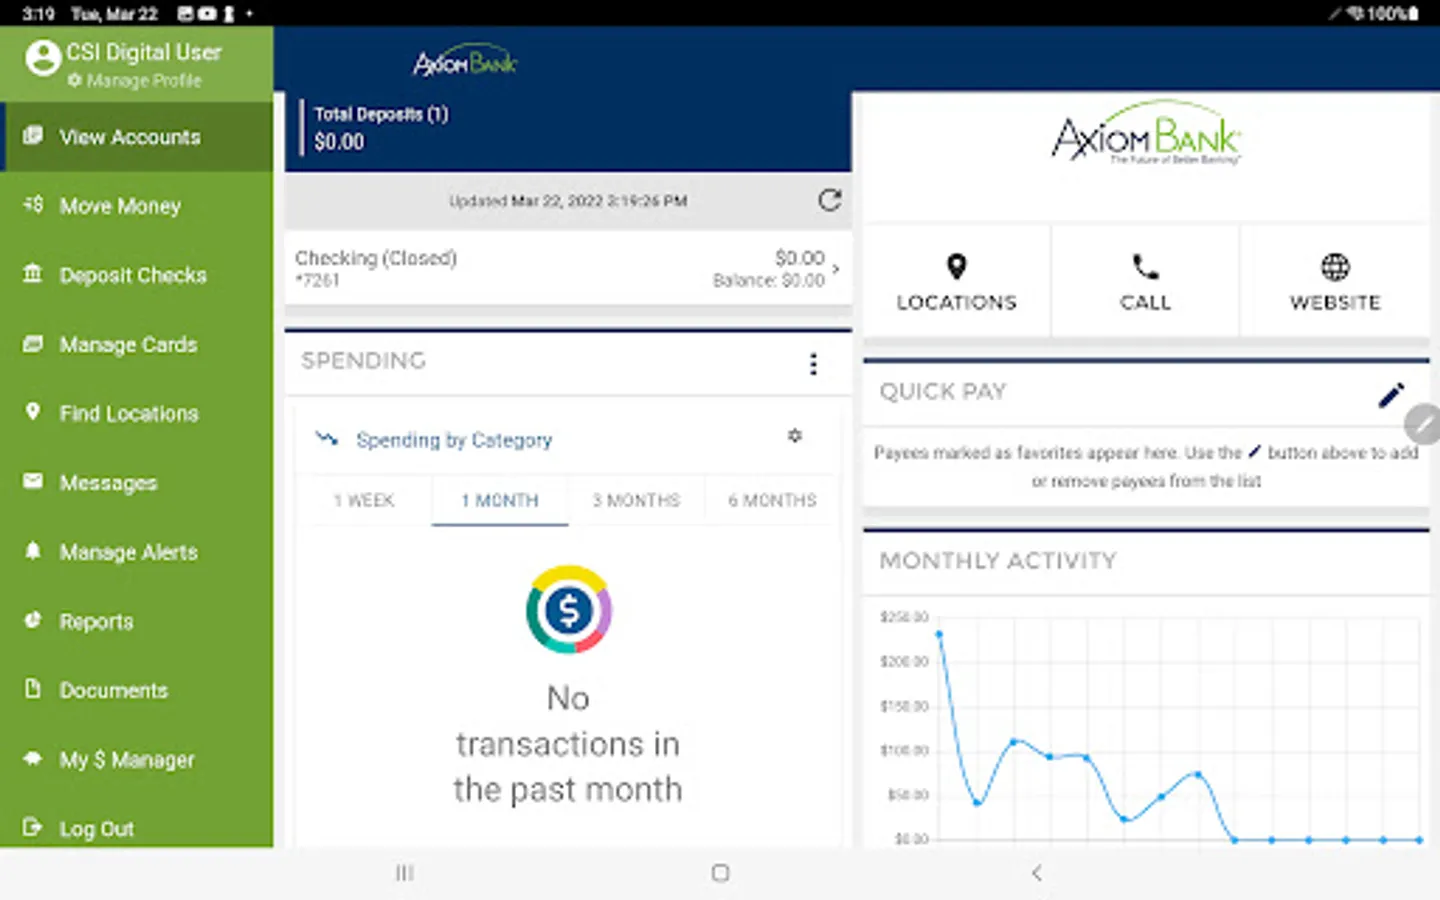Open the Spending three-dot options menu

(813, 364)
